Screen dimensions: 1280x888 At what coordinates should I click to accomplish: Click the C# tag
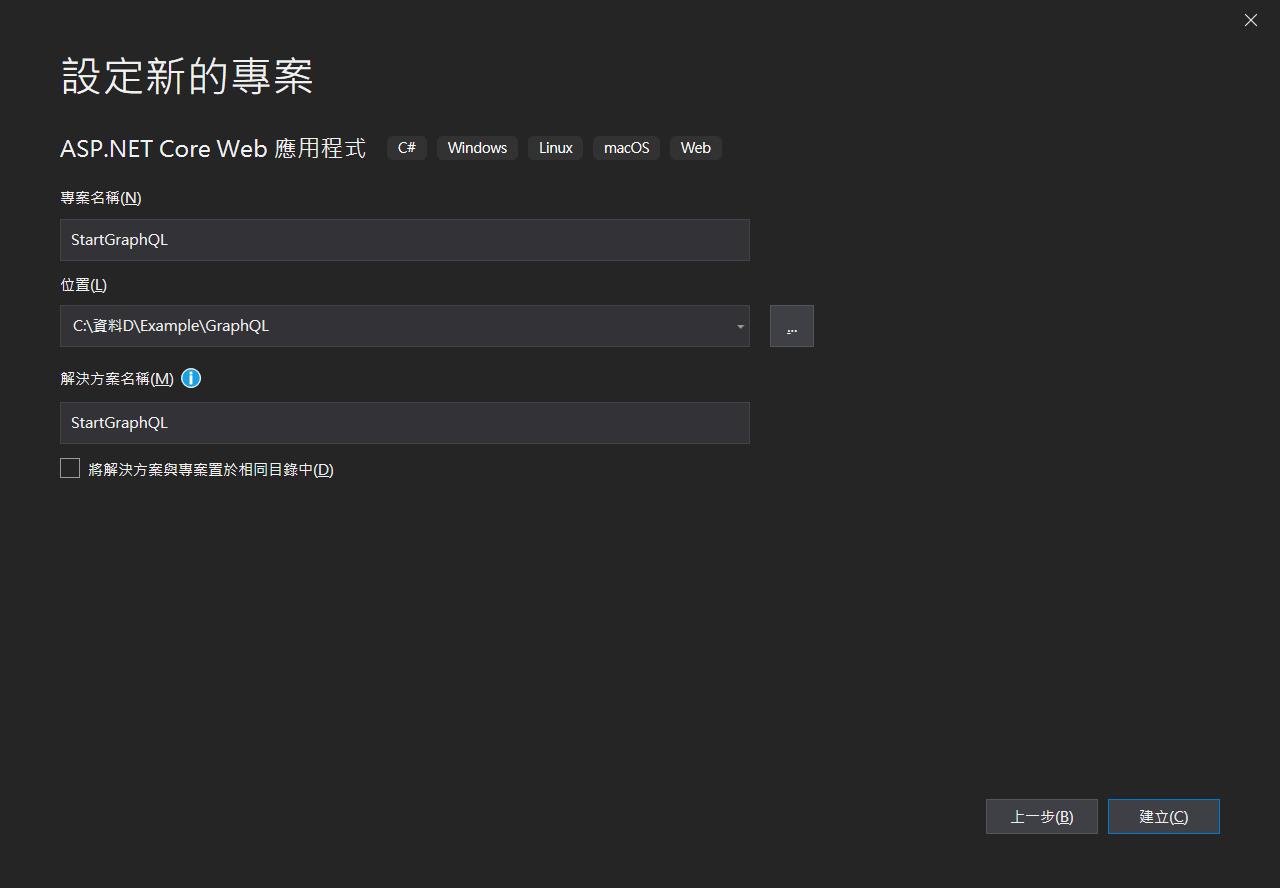(x=407, y=148)
